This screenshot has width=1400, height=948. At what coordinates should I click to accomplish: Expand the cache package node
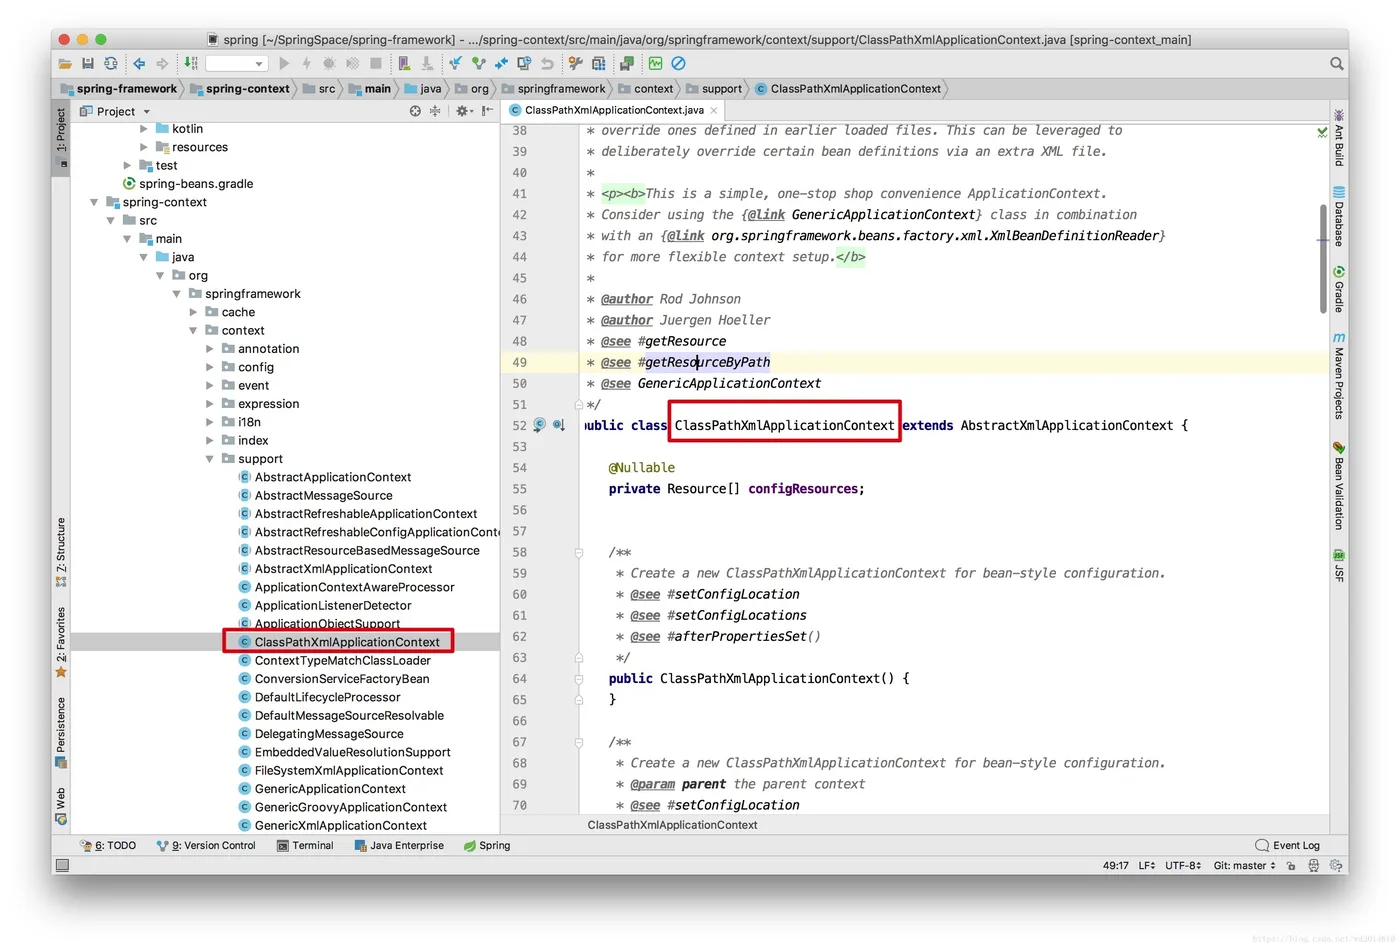[193, 312]
